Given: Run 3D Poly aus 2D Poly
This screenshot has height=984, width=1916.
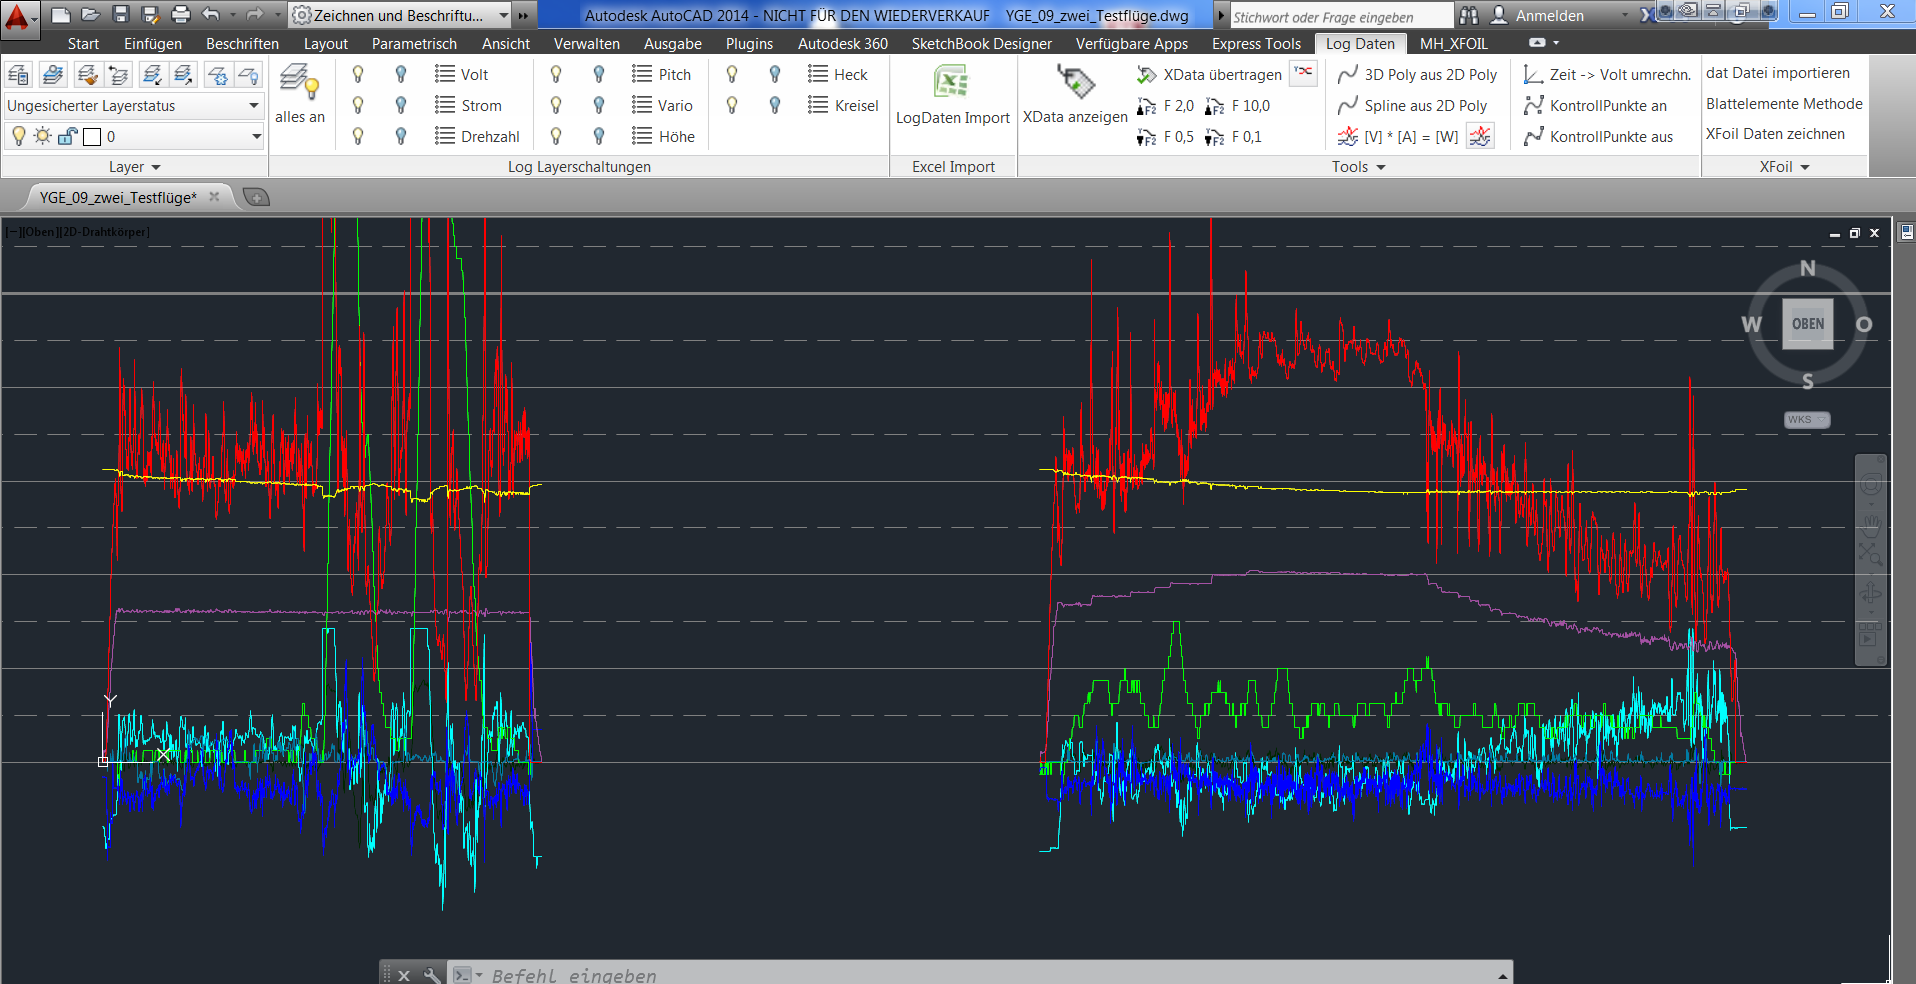Looking at the screenshot, I should coord(1417,74).
